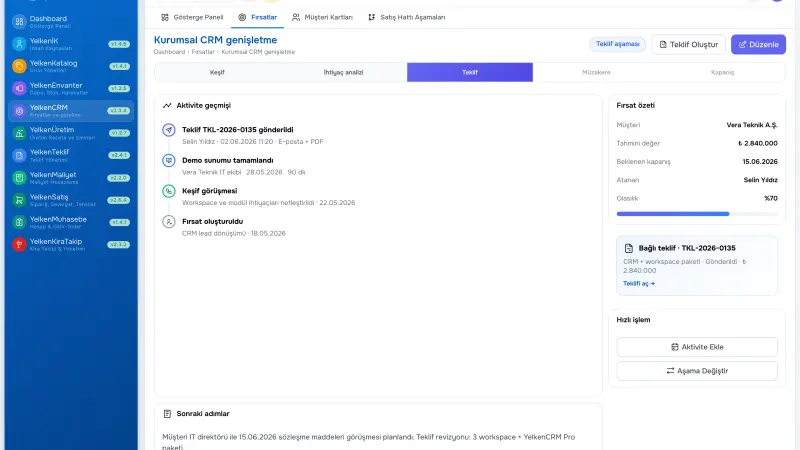Click YelkenTeklif version badge

(x=119, y=155)
